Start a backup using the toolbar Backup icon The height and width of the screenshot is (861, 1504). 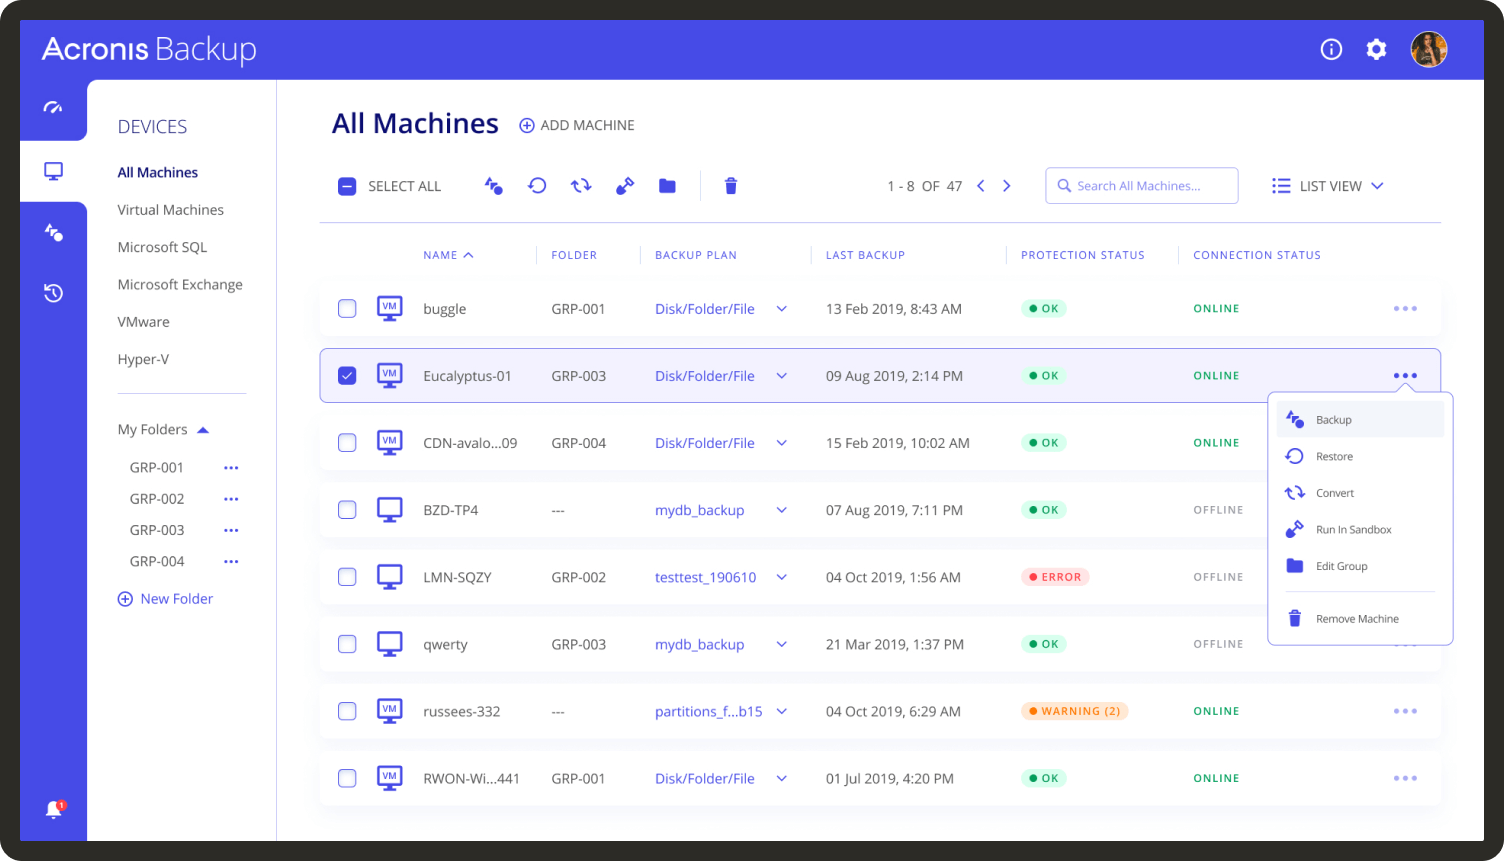coord(493,186)
